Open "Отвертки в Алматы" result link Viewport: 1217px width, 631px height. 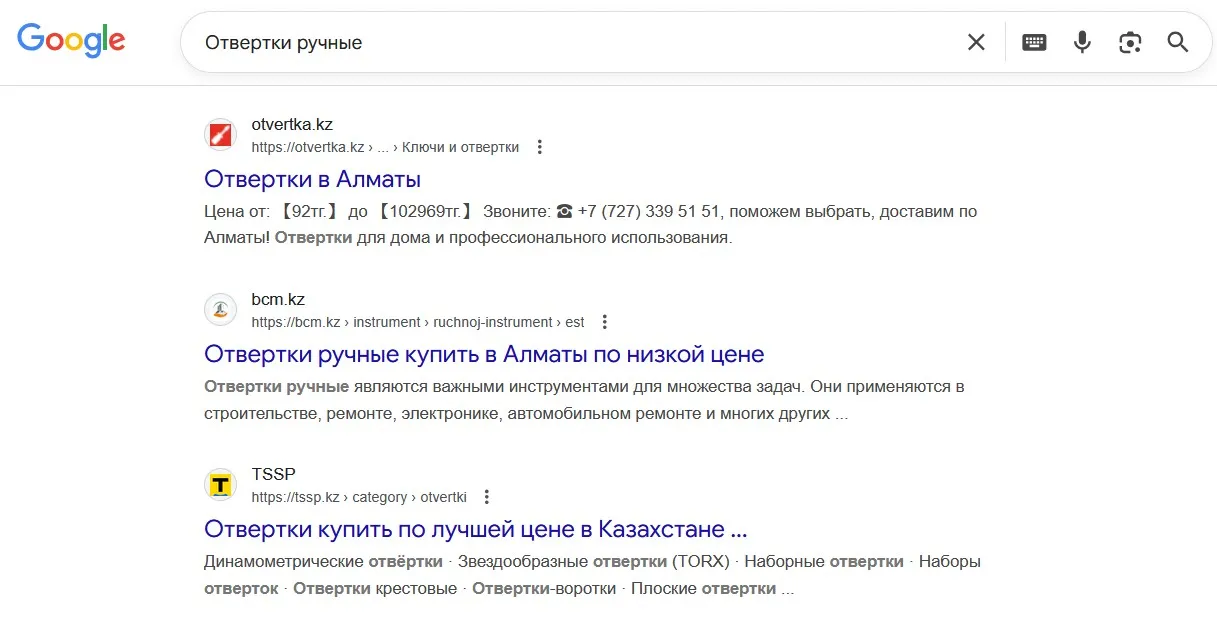pyautogui.click(x=312, y=179)
